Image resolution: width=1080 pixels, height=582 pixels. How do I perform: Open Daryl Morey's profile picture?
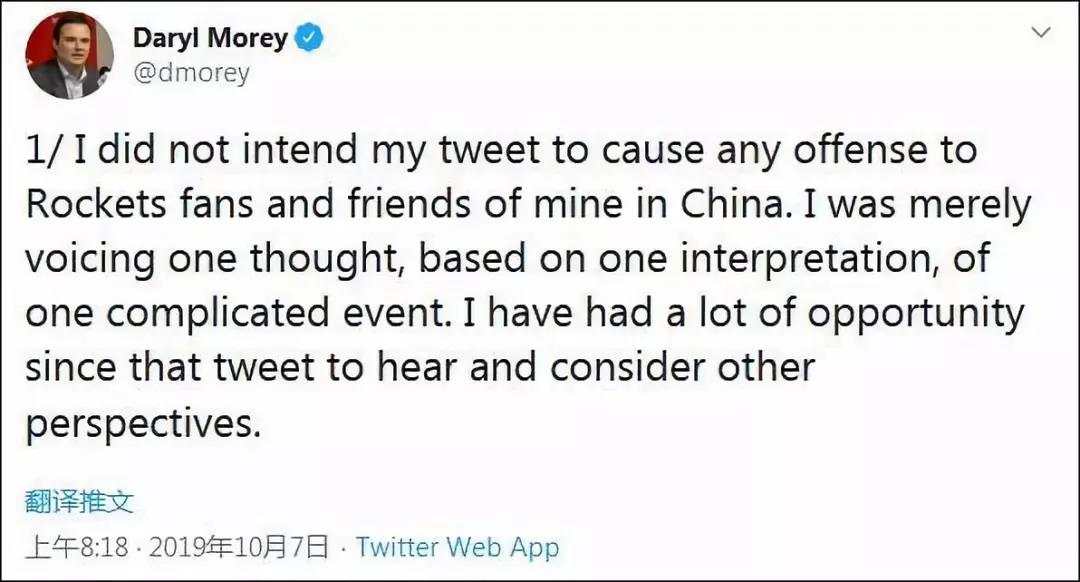[x=70, y=55]
